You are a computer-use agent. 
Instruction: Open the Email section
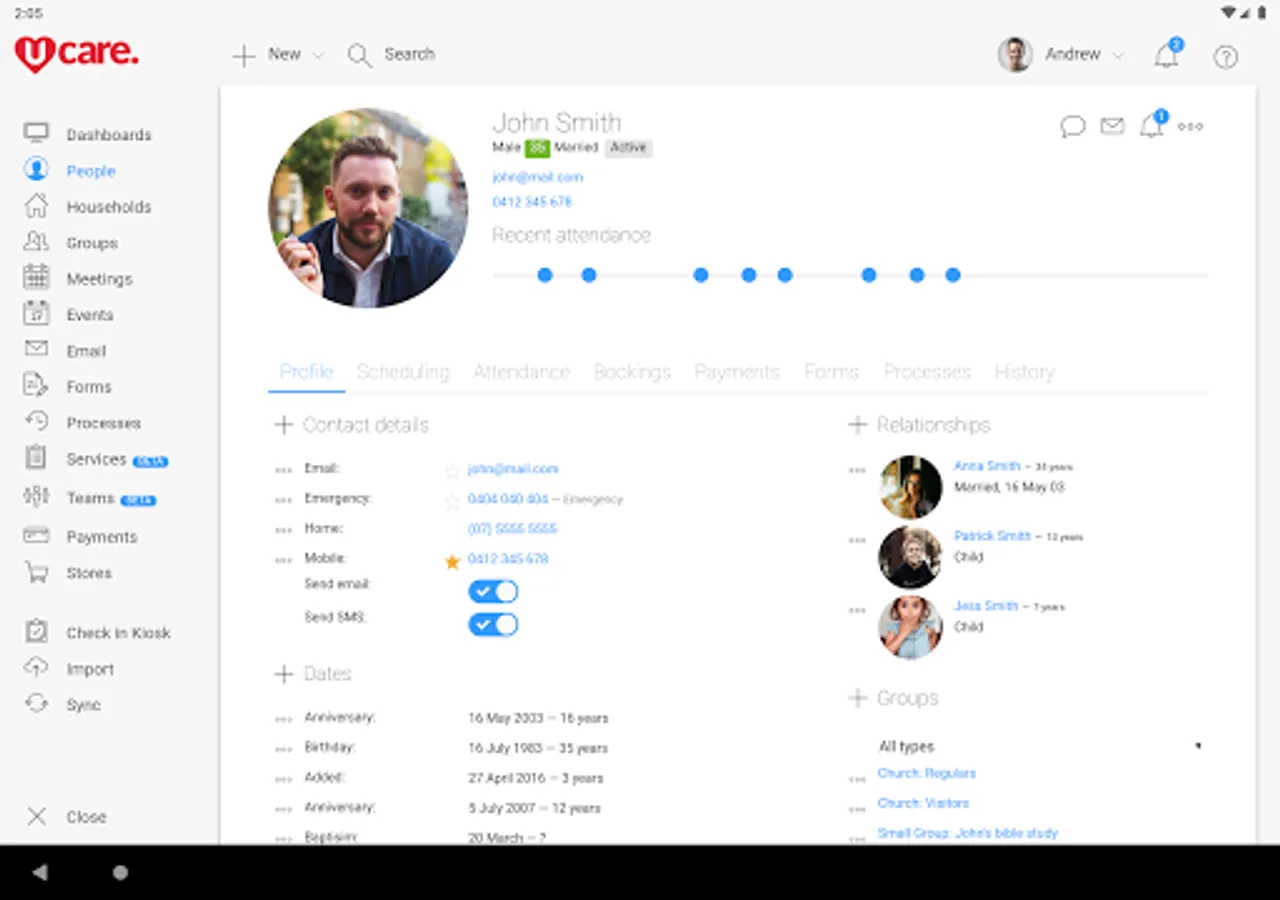click(x=85, y=350)
